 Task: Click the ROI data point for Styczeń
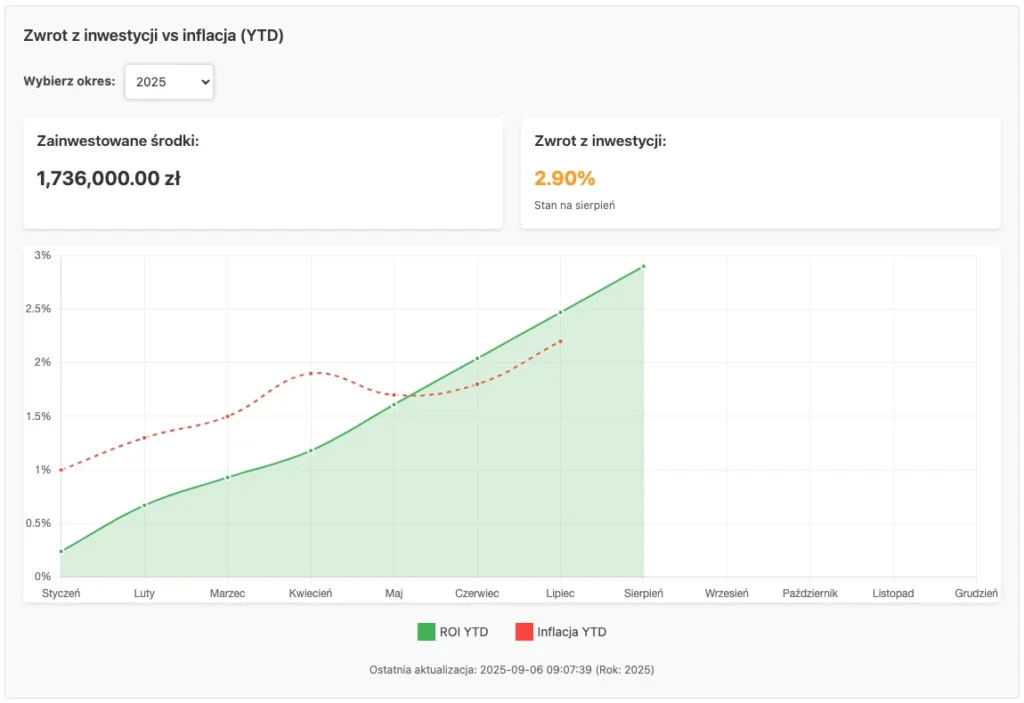point(61,551)
